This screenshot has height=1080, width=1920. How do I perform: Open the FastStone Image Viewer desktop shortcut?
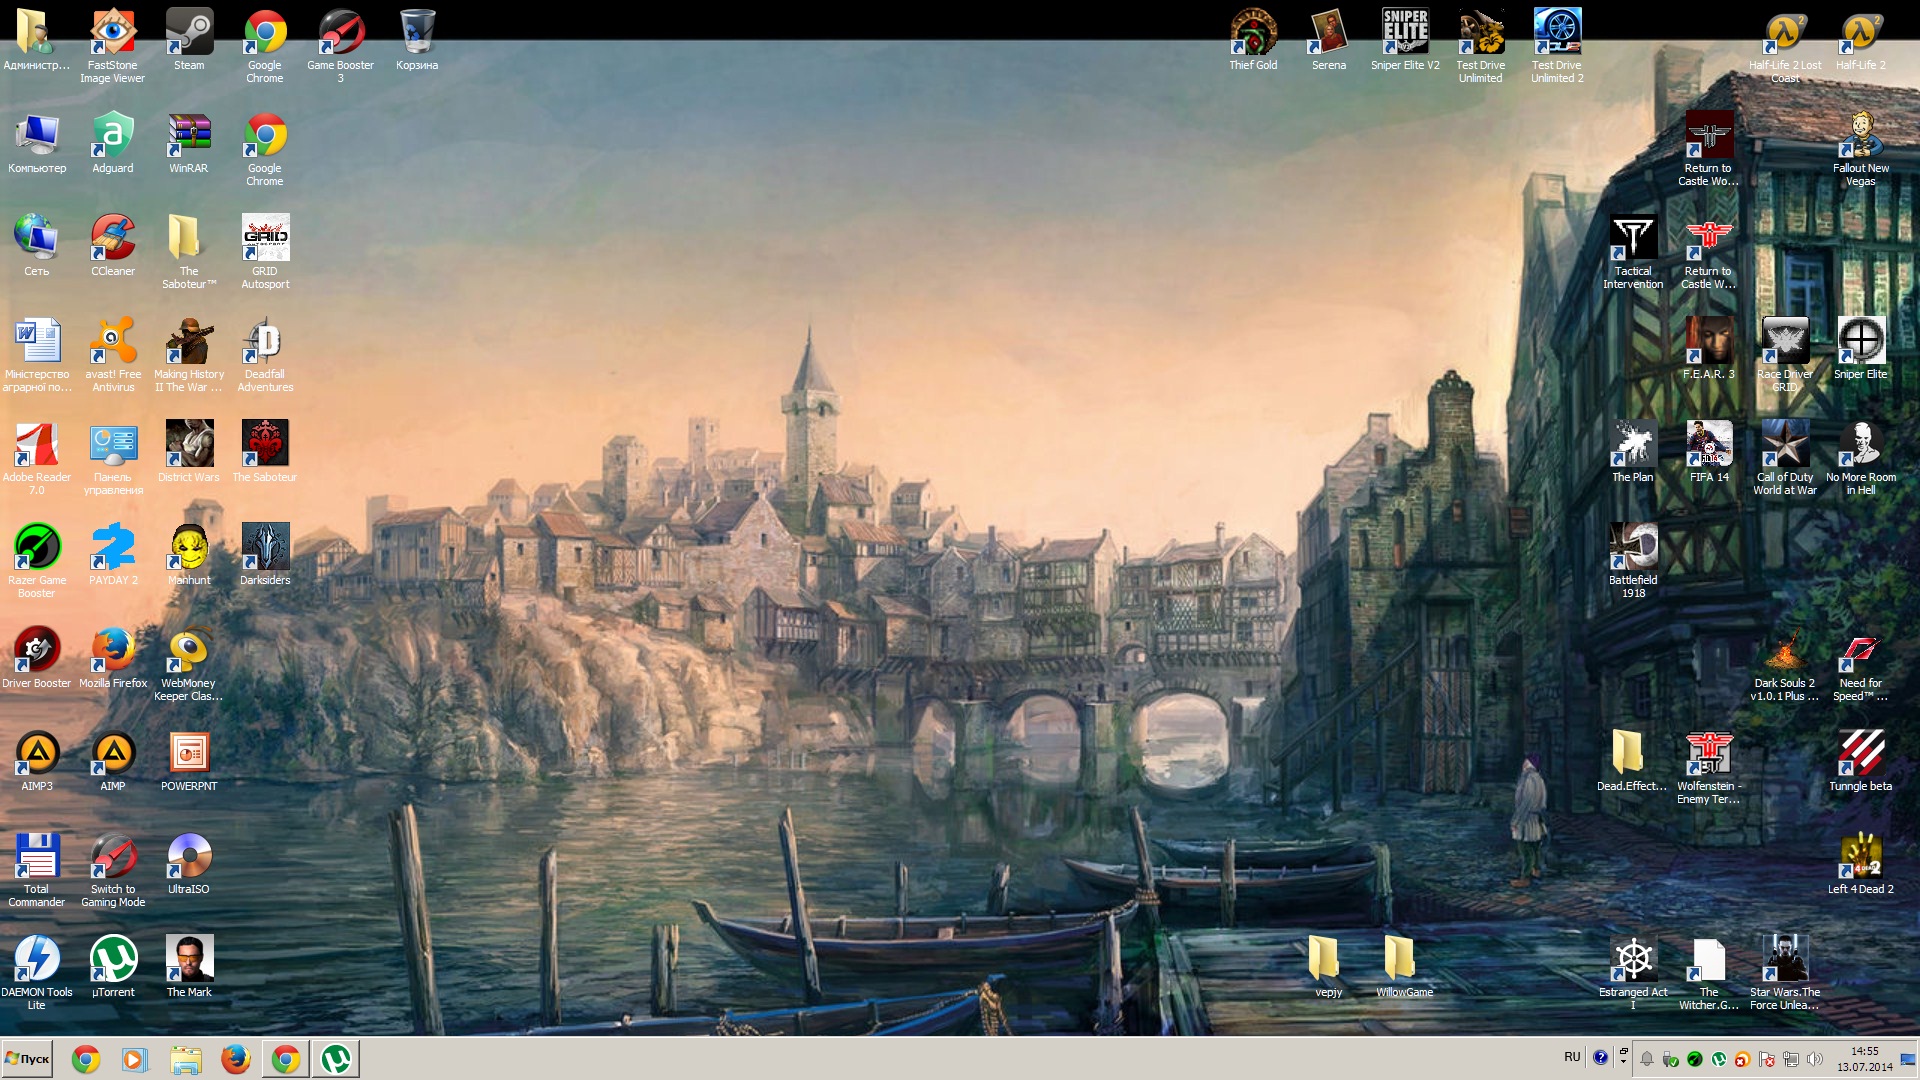tap(113, 45)
